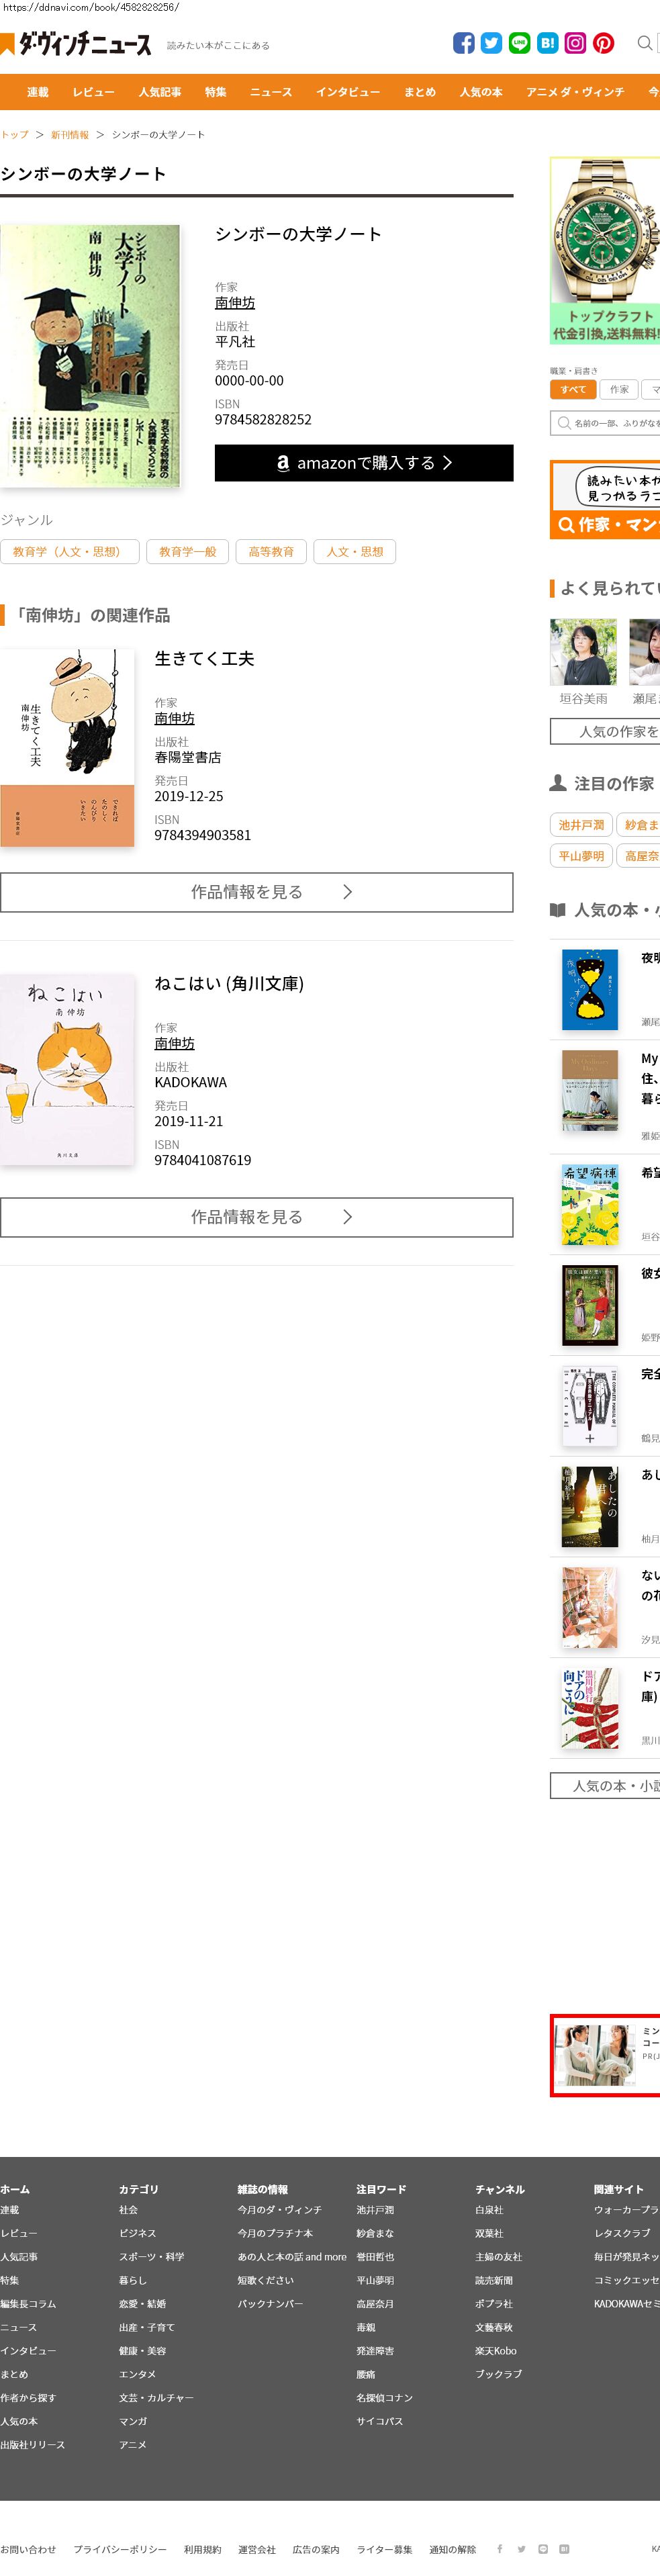Click the Twitter icon in header
Viewport: 660px width, 2576px height.
[x=491, y=43]
